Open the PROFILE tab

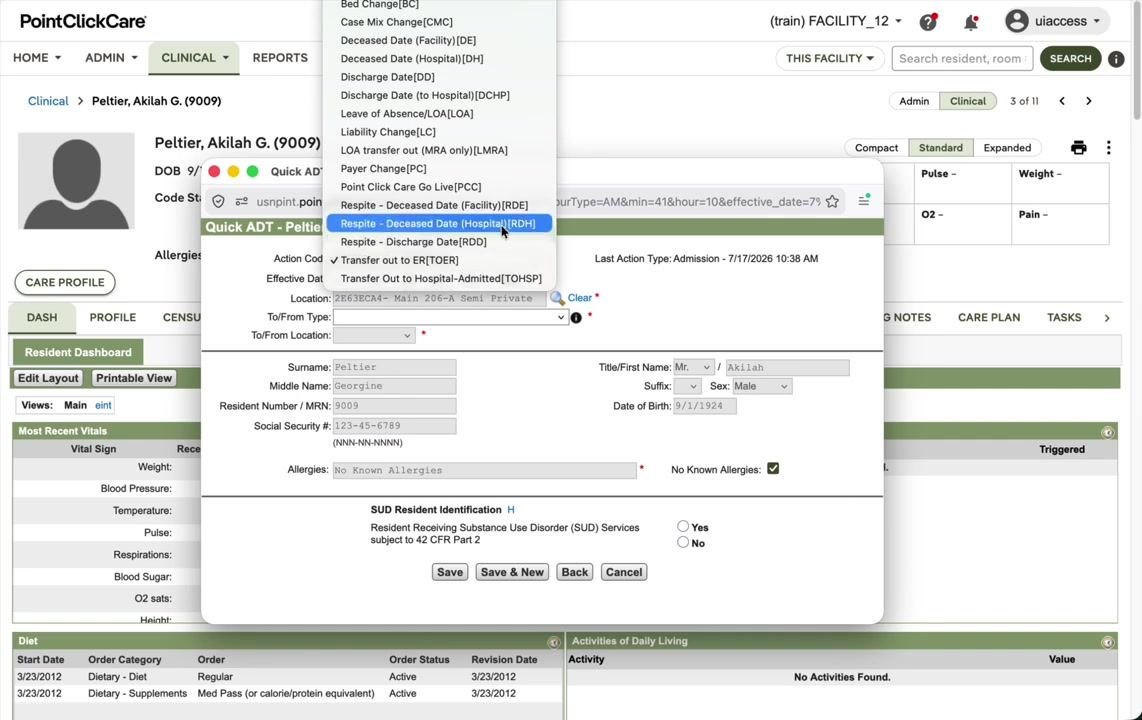click(113, 317)
